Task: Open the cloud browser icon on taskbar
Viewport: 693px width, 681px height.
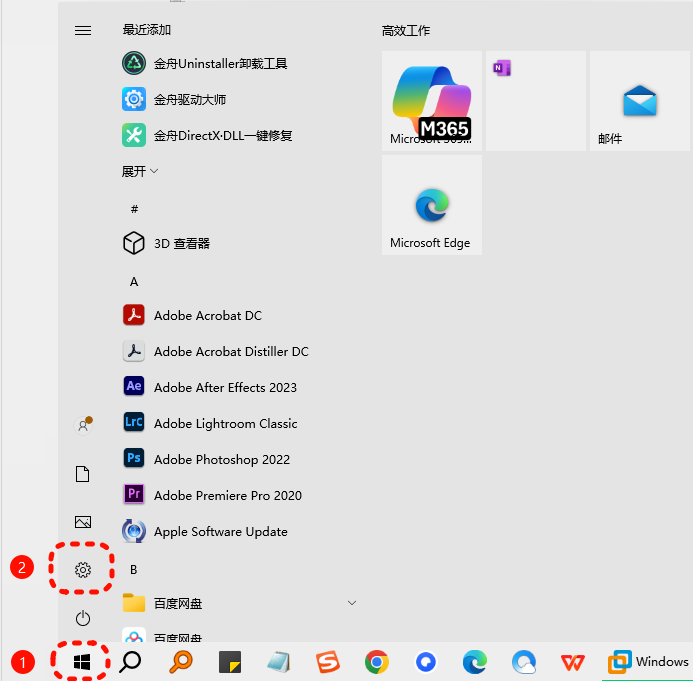Action: 524,662
